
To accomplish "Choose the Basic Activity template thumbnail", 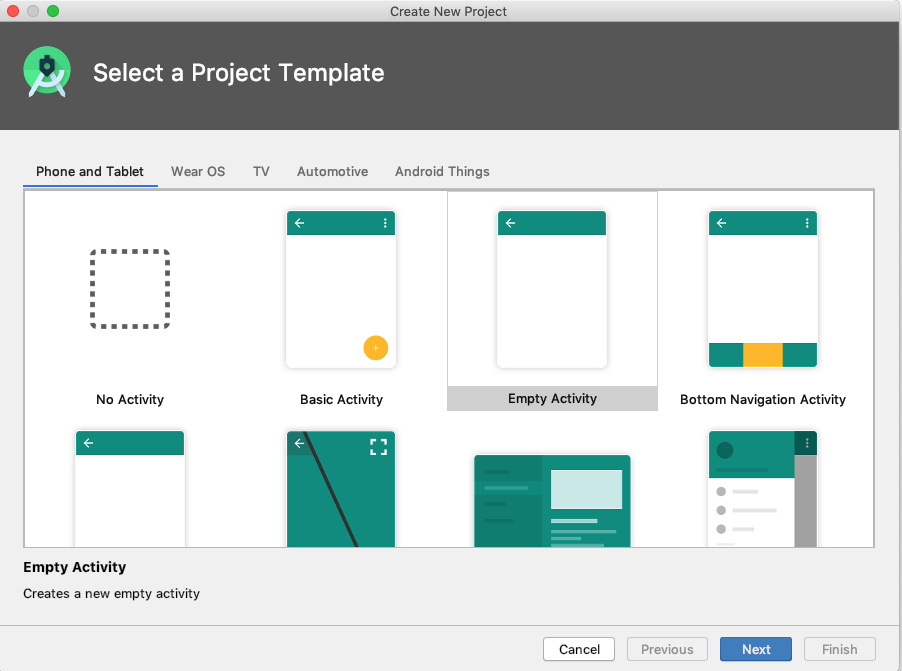I will tap(341, 289).
